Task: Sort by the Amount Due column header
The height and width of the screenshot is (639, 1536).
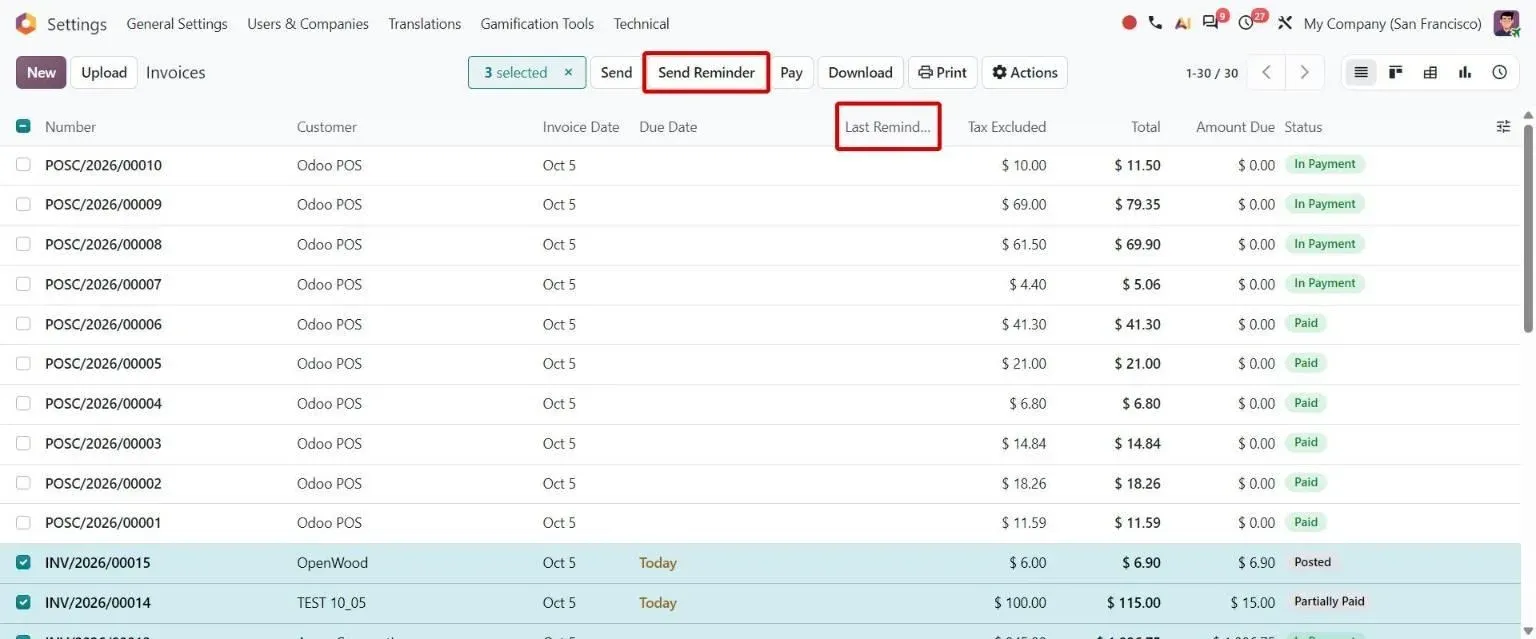Action: [x=1235, y=127]
